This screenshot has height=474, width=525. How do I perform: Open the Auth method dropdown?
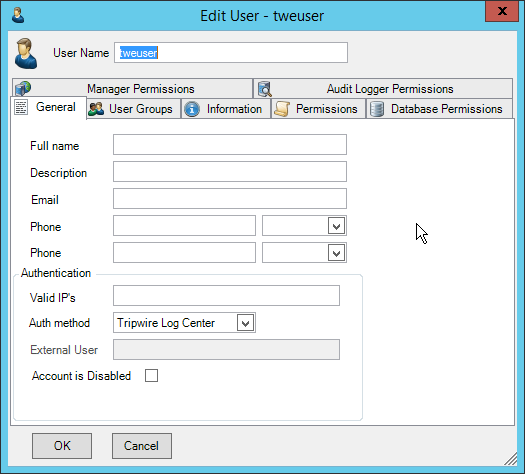click(245, 323)
